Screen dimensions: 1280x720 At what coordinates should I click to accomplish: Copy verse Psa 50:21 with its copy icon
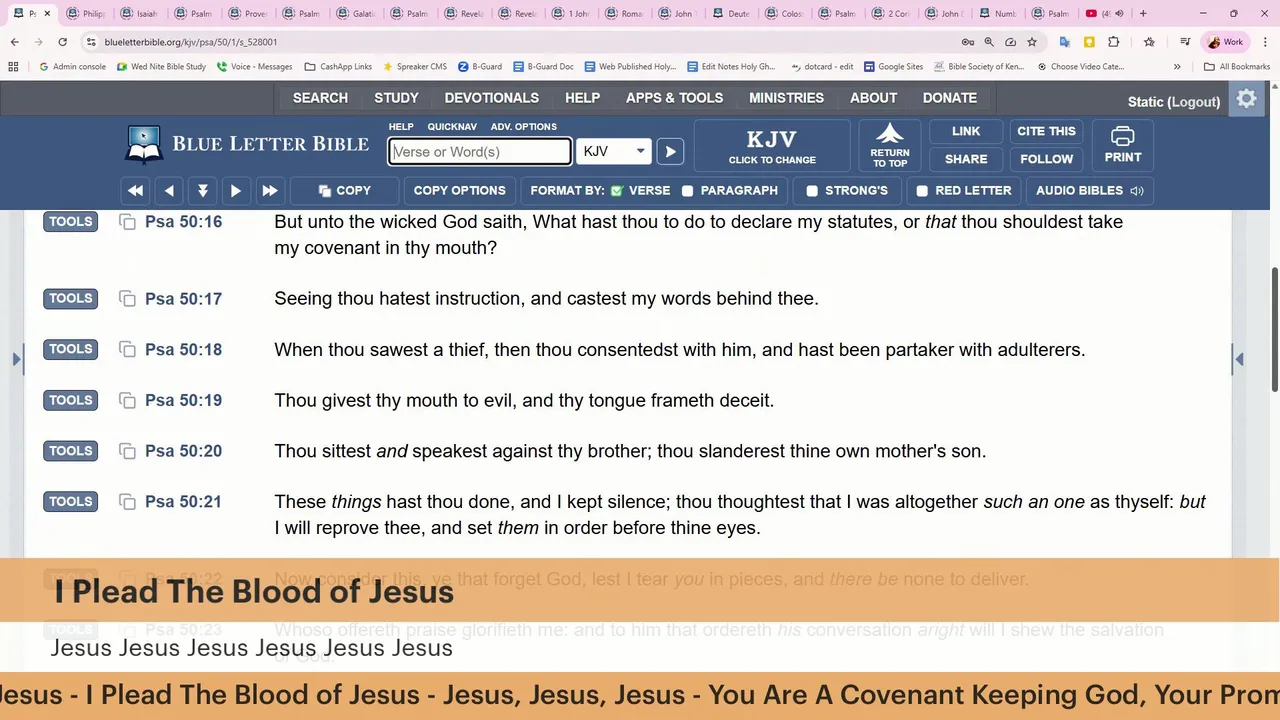click(127, 503)
